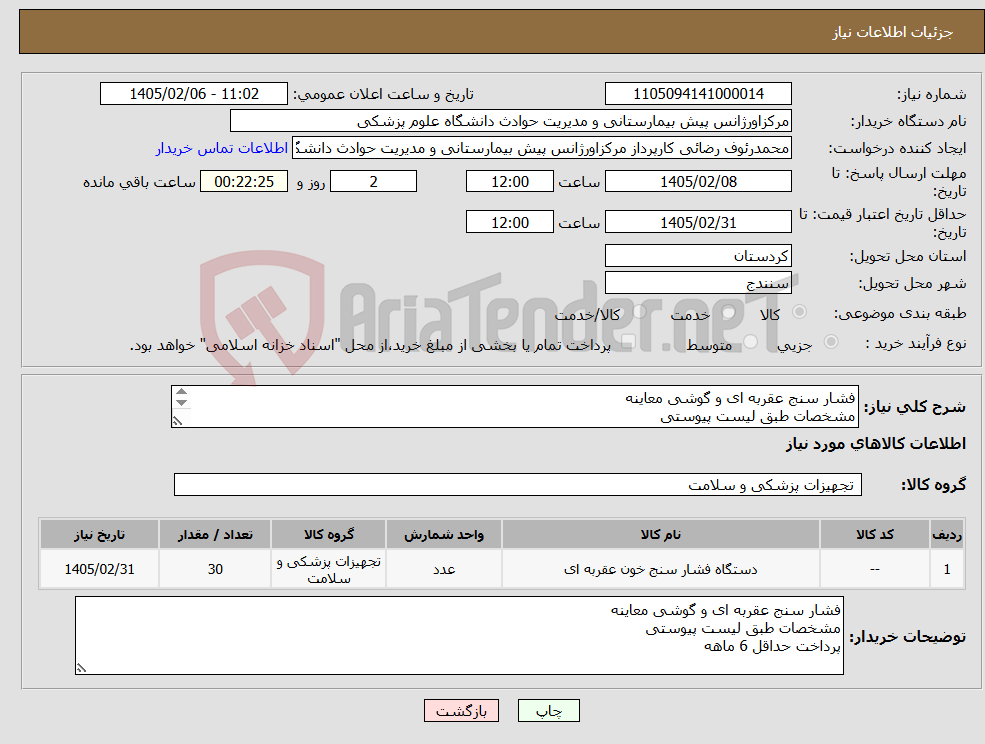Image resolution: width=985 pixels, height=744 pixels.
Task: Grab resize handle of توضیحات خریدار textarea
Action: point(82,669)
